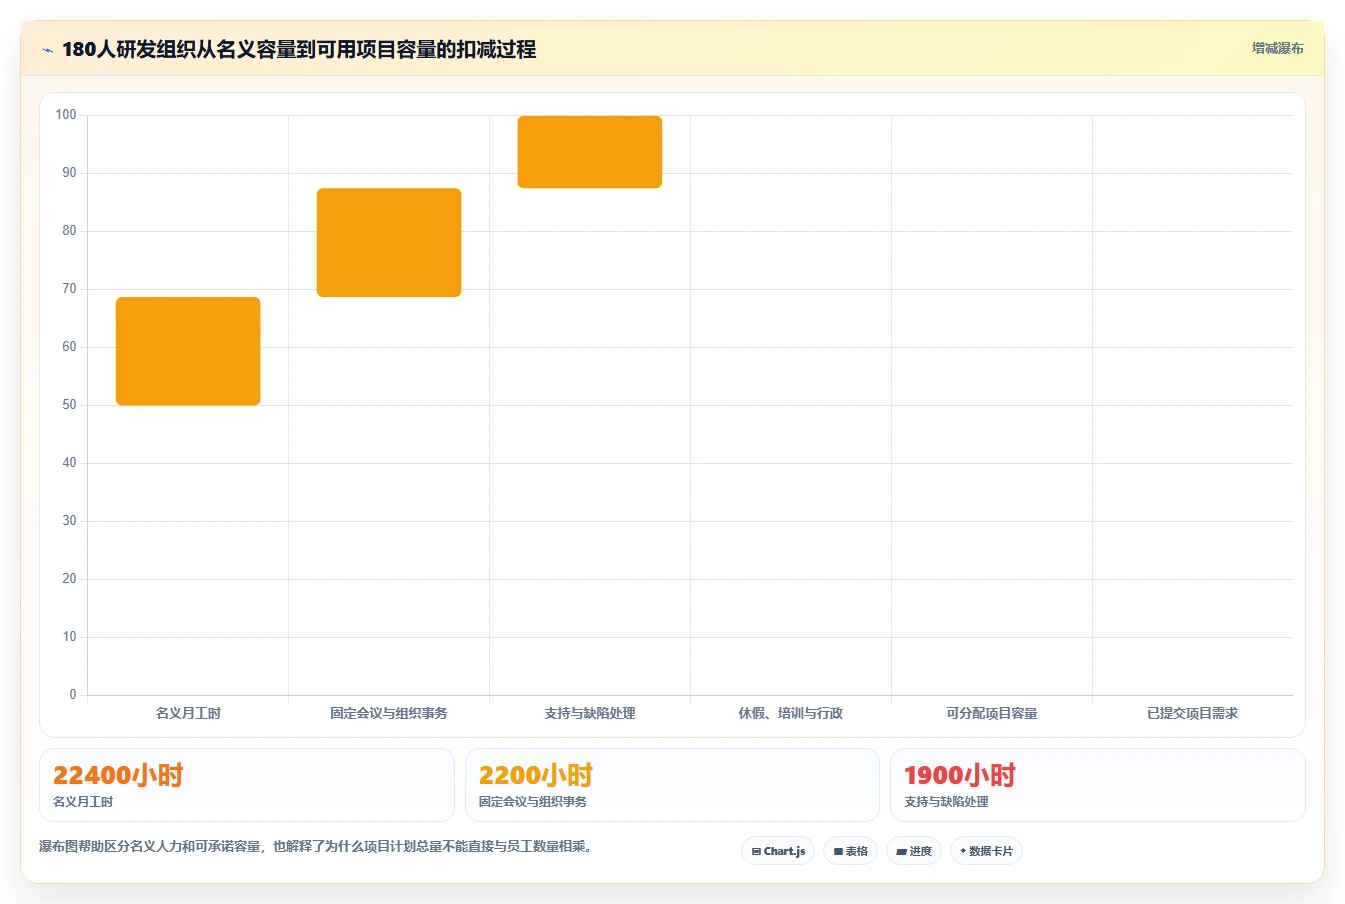Screen dimensions: 1345x904
Task: Open the 2200小时 固定会议与组织事务 card
Action: [672, 785]
